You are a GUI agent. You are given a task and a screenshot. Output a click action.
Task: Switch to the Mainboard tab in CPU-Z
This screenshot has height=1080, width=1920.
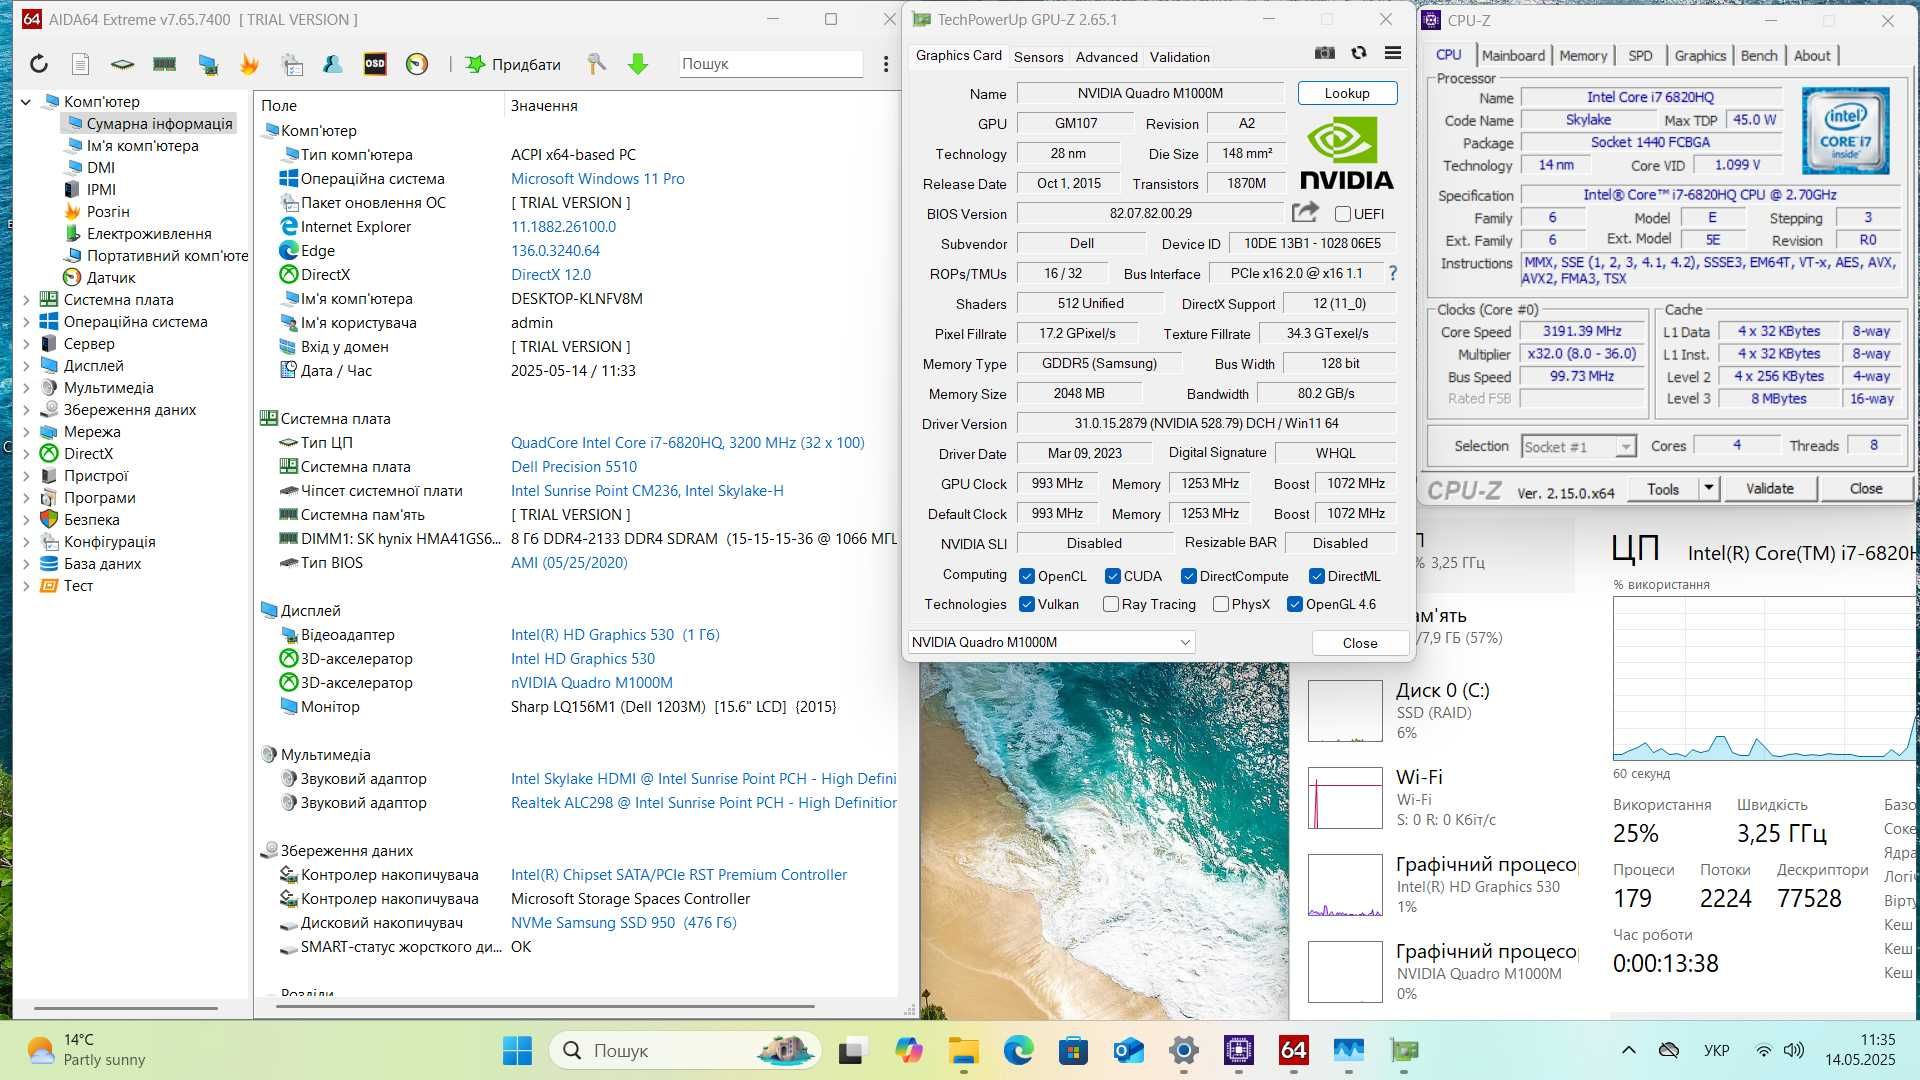(x=1513, y=56)
